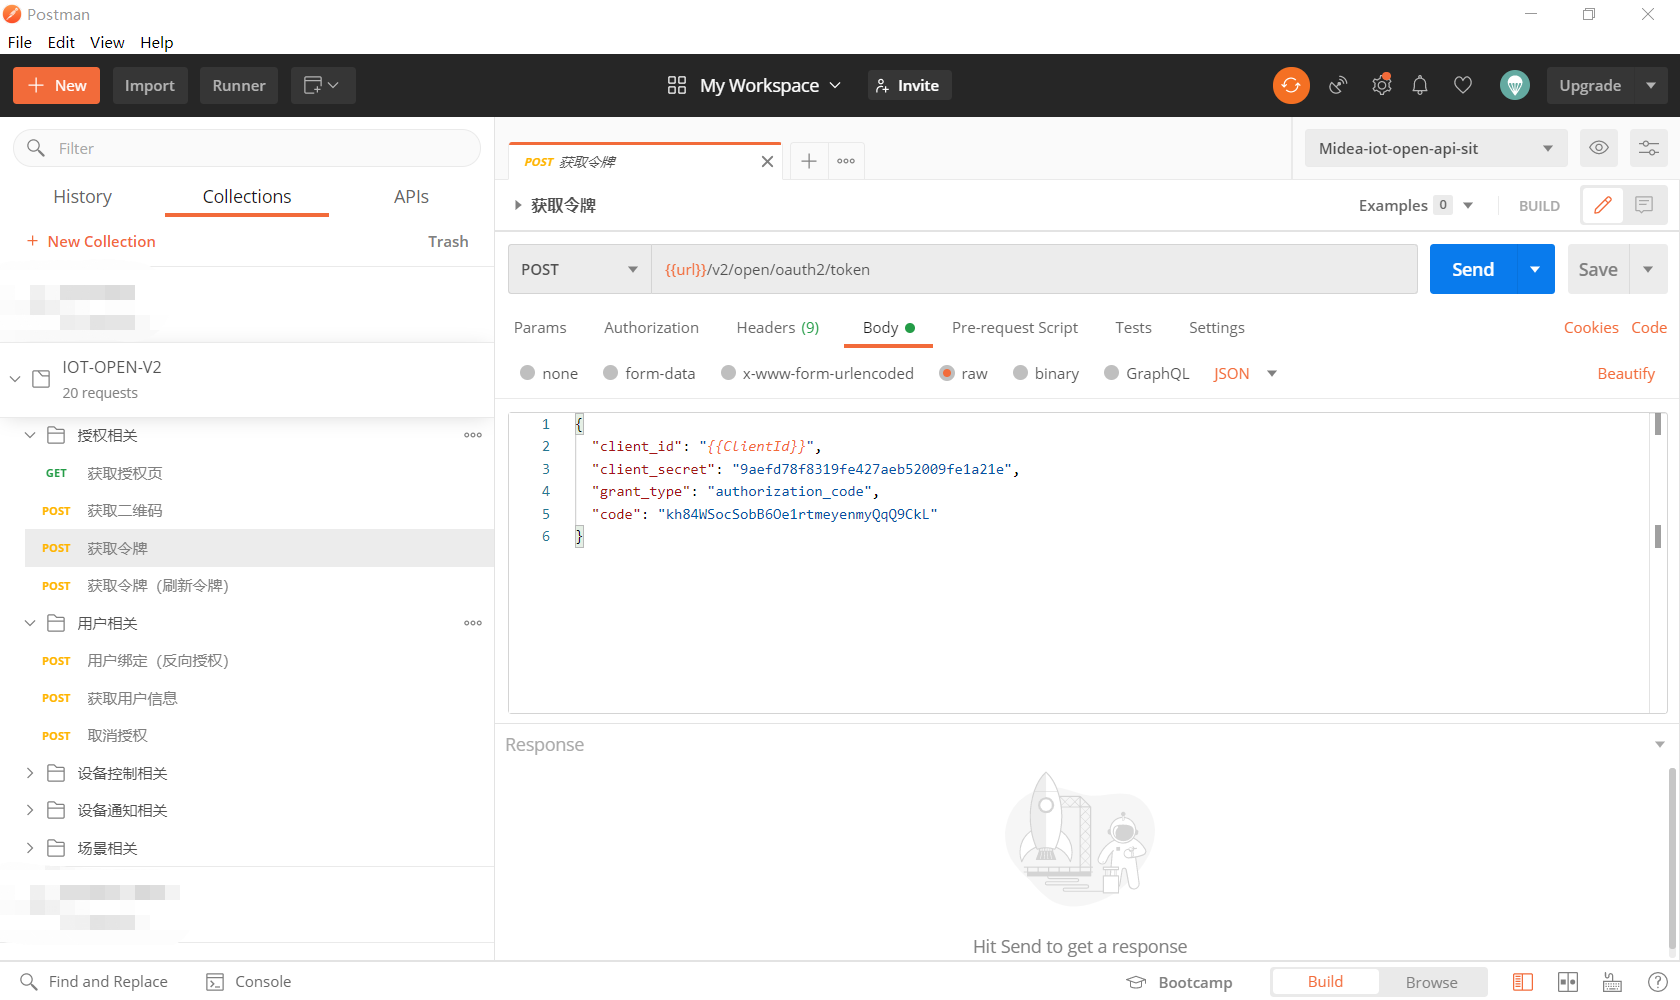
Task: Switch to Browse mode
Action: [1431, 982]
